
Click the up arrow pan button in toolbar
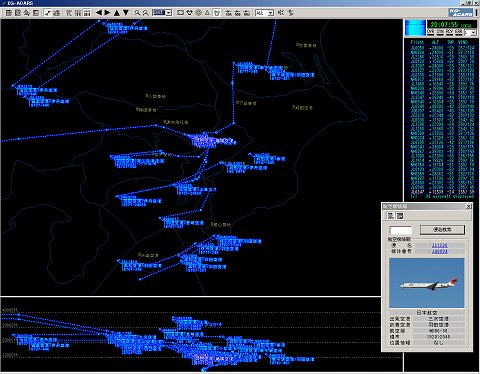[117, 13]
